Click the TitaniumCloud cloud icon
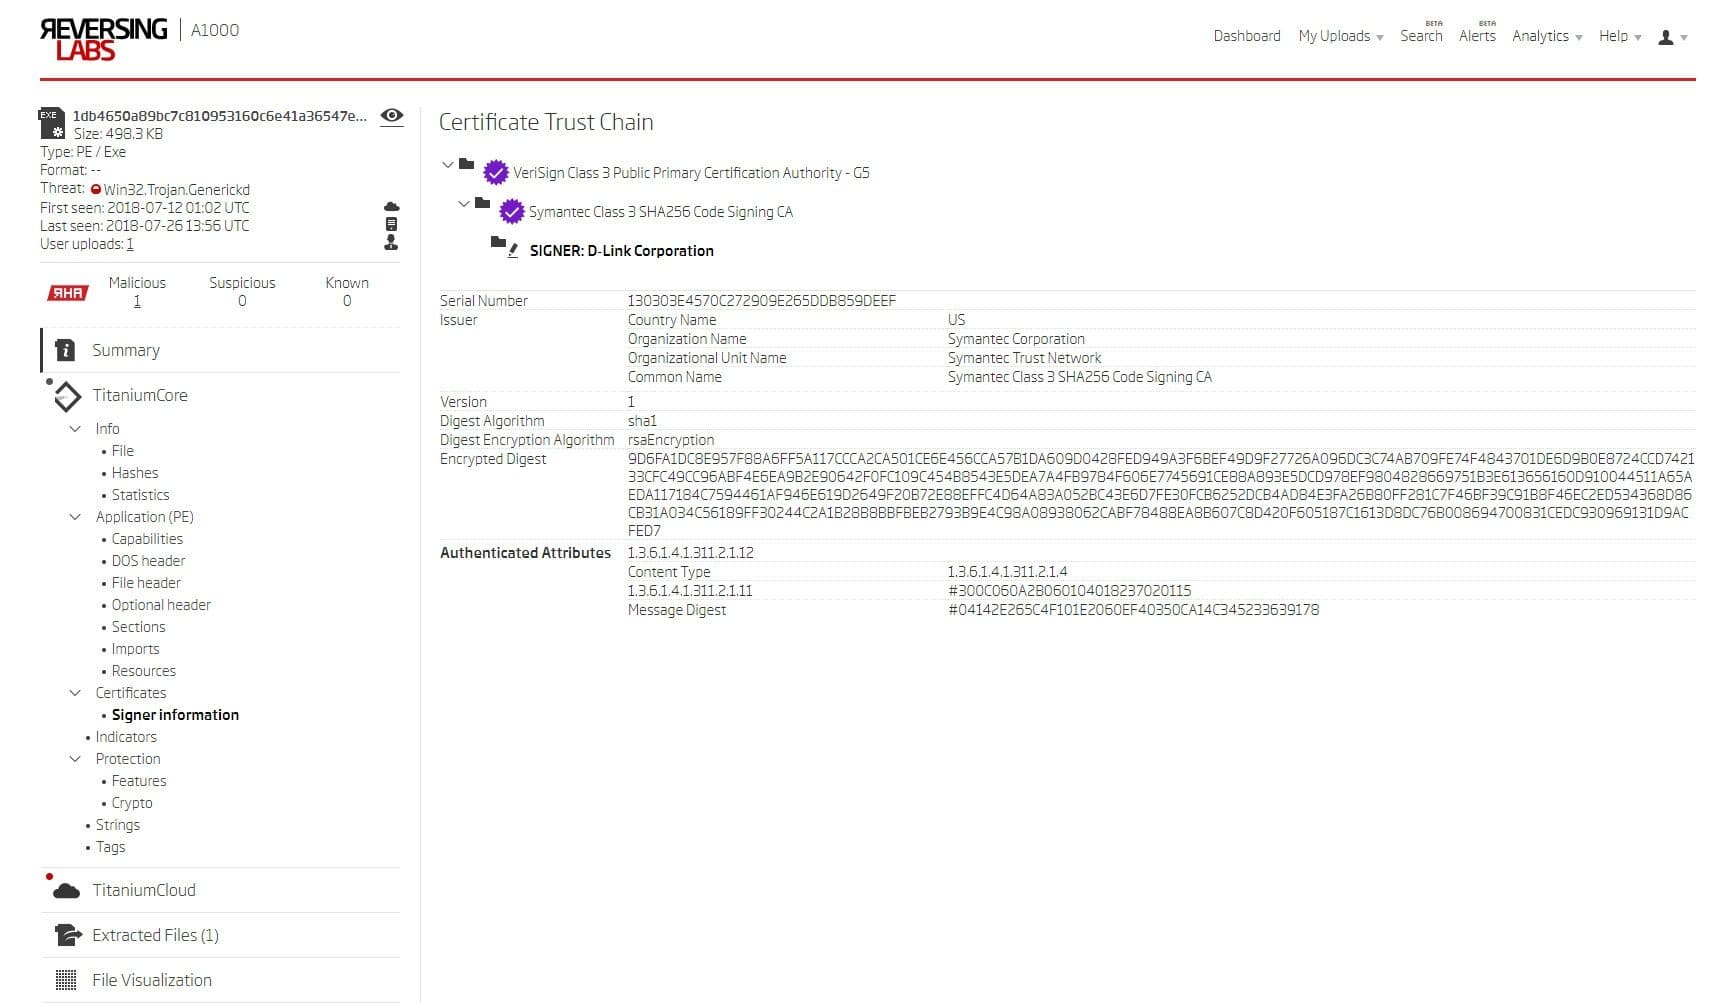 (x=66, y=889)
